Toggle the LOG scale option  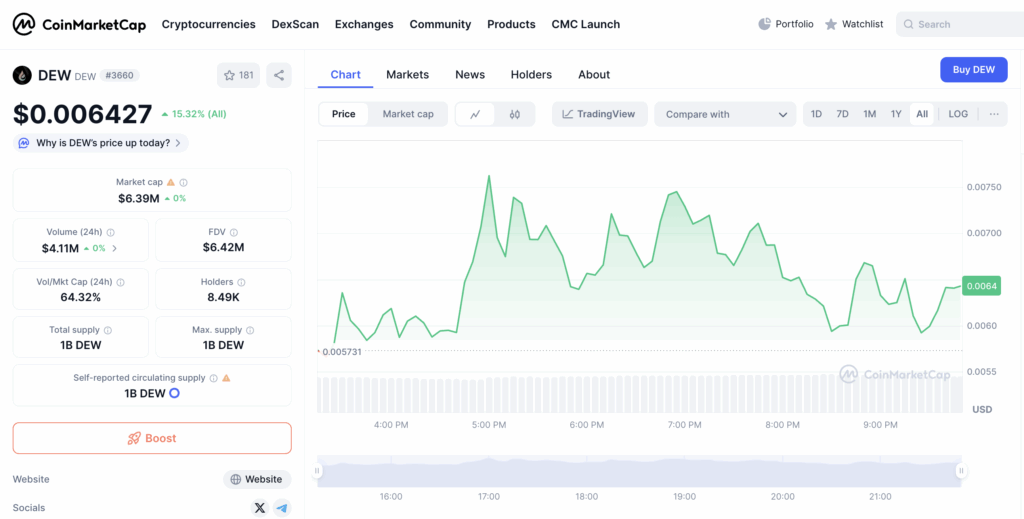click(958, 114)
